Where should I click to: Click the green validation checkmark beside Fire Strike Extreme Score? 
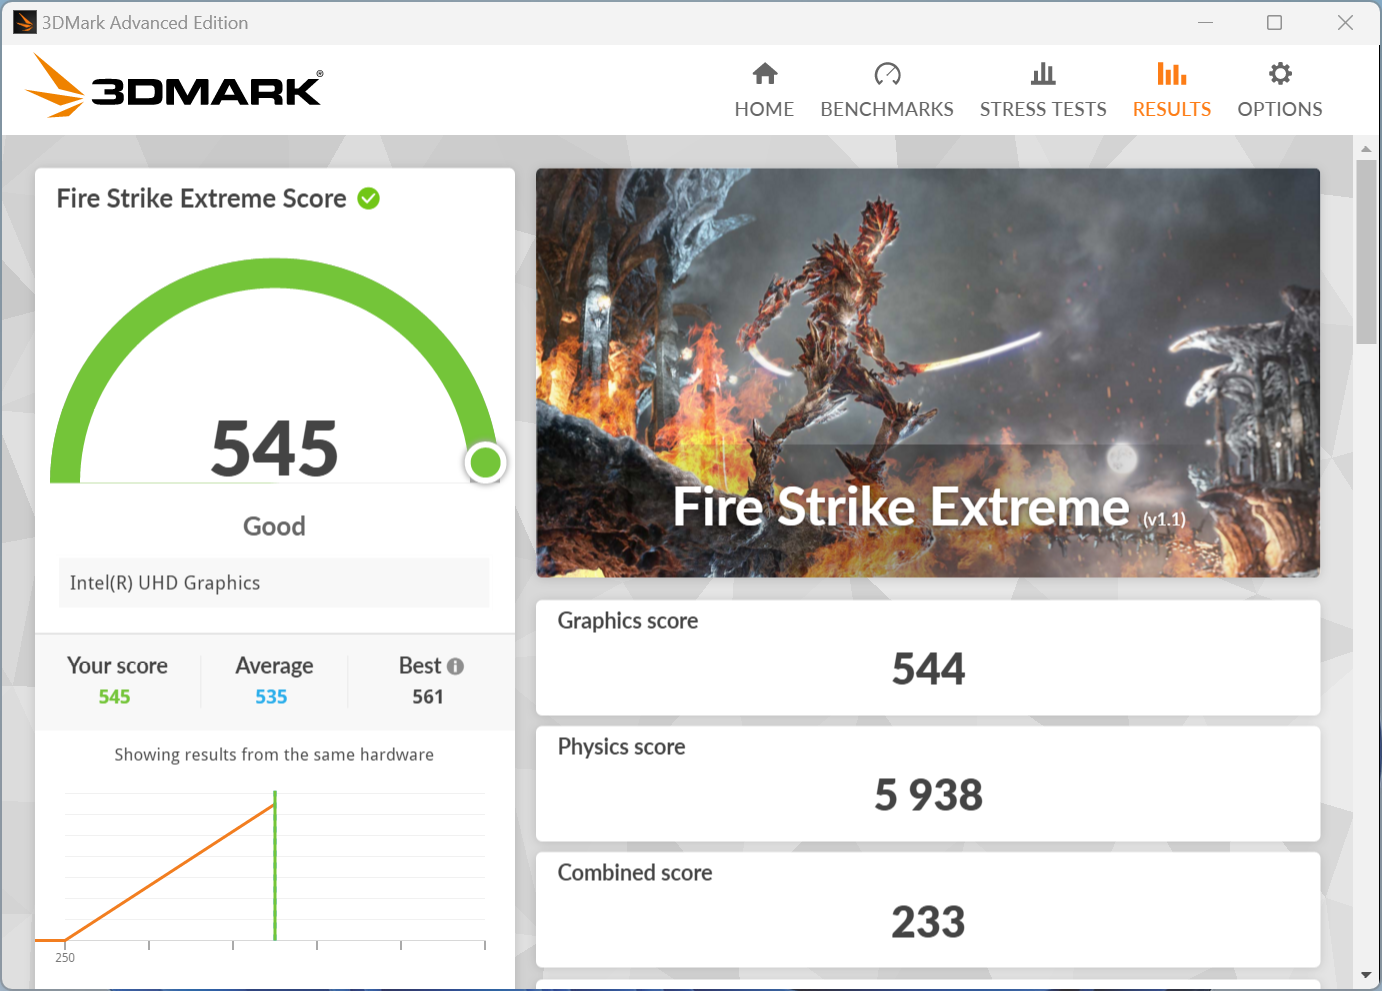tap(369, 198)
